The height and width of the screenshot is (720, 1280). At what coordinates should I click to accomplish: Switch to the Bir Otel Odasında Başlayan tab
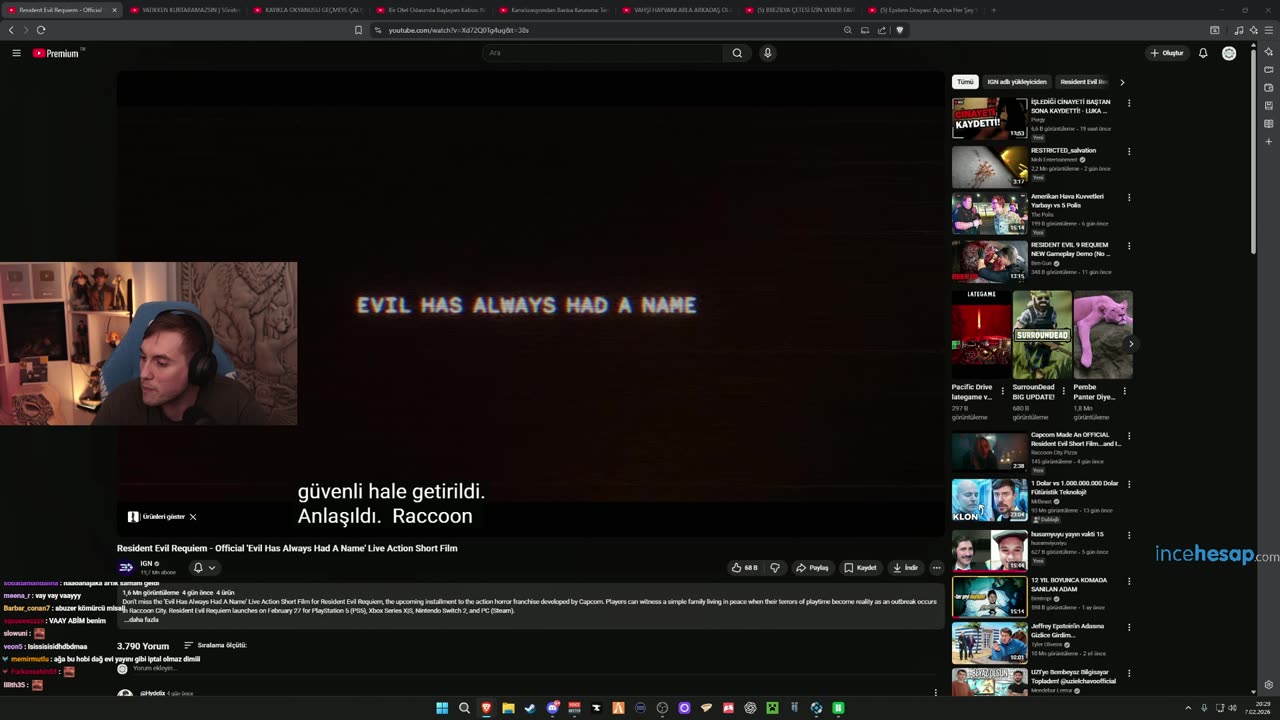pyautogui.click(x=431, y=10)
